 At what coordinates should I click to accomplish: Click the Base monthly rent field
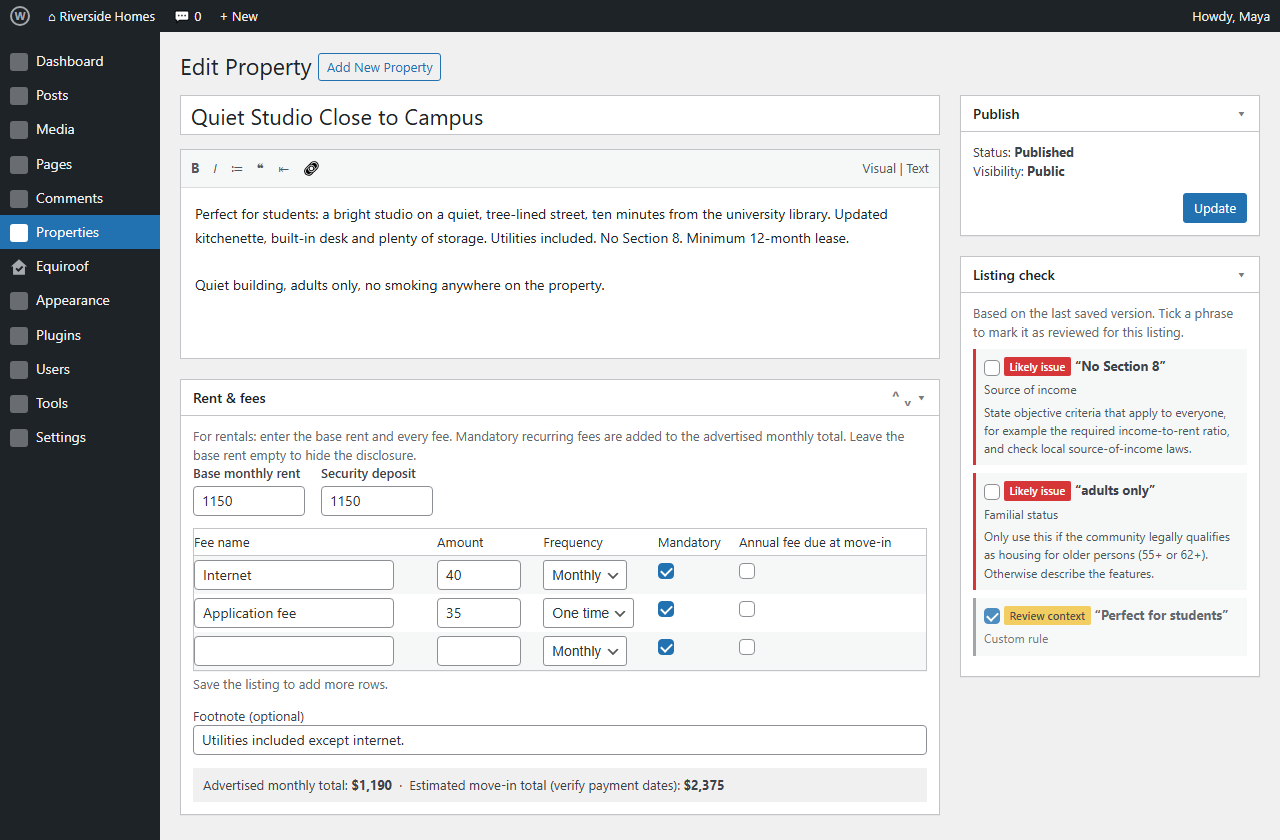coord(249,501)
